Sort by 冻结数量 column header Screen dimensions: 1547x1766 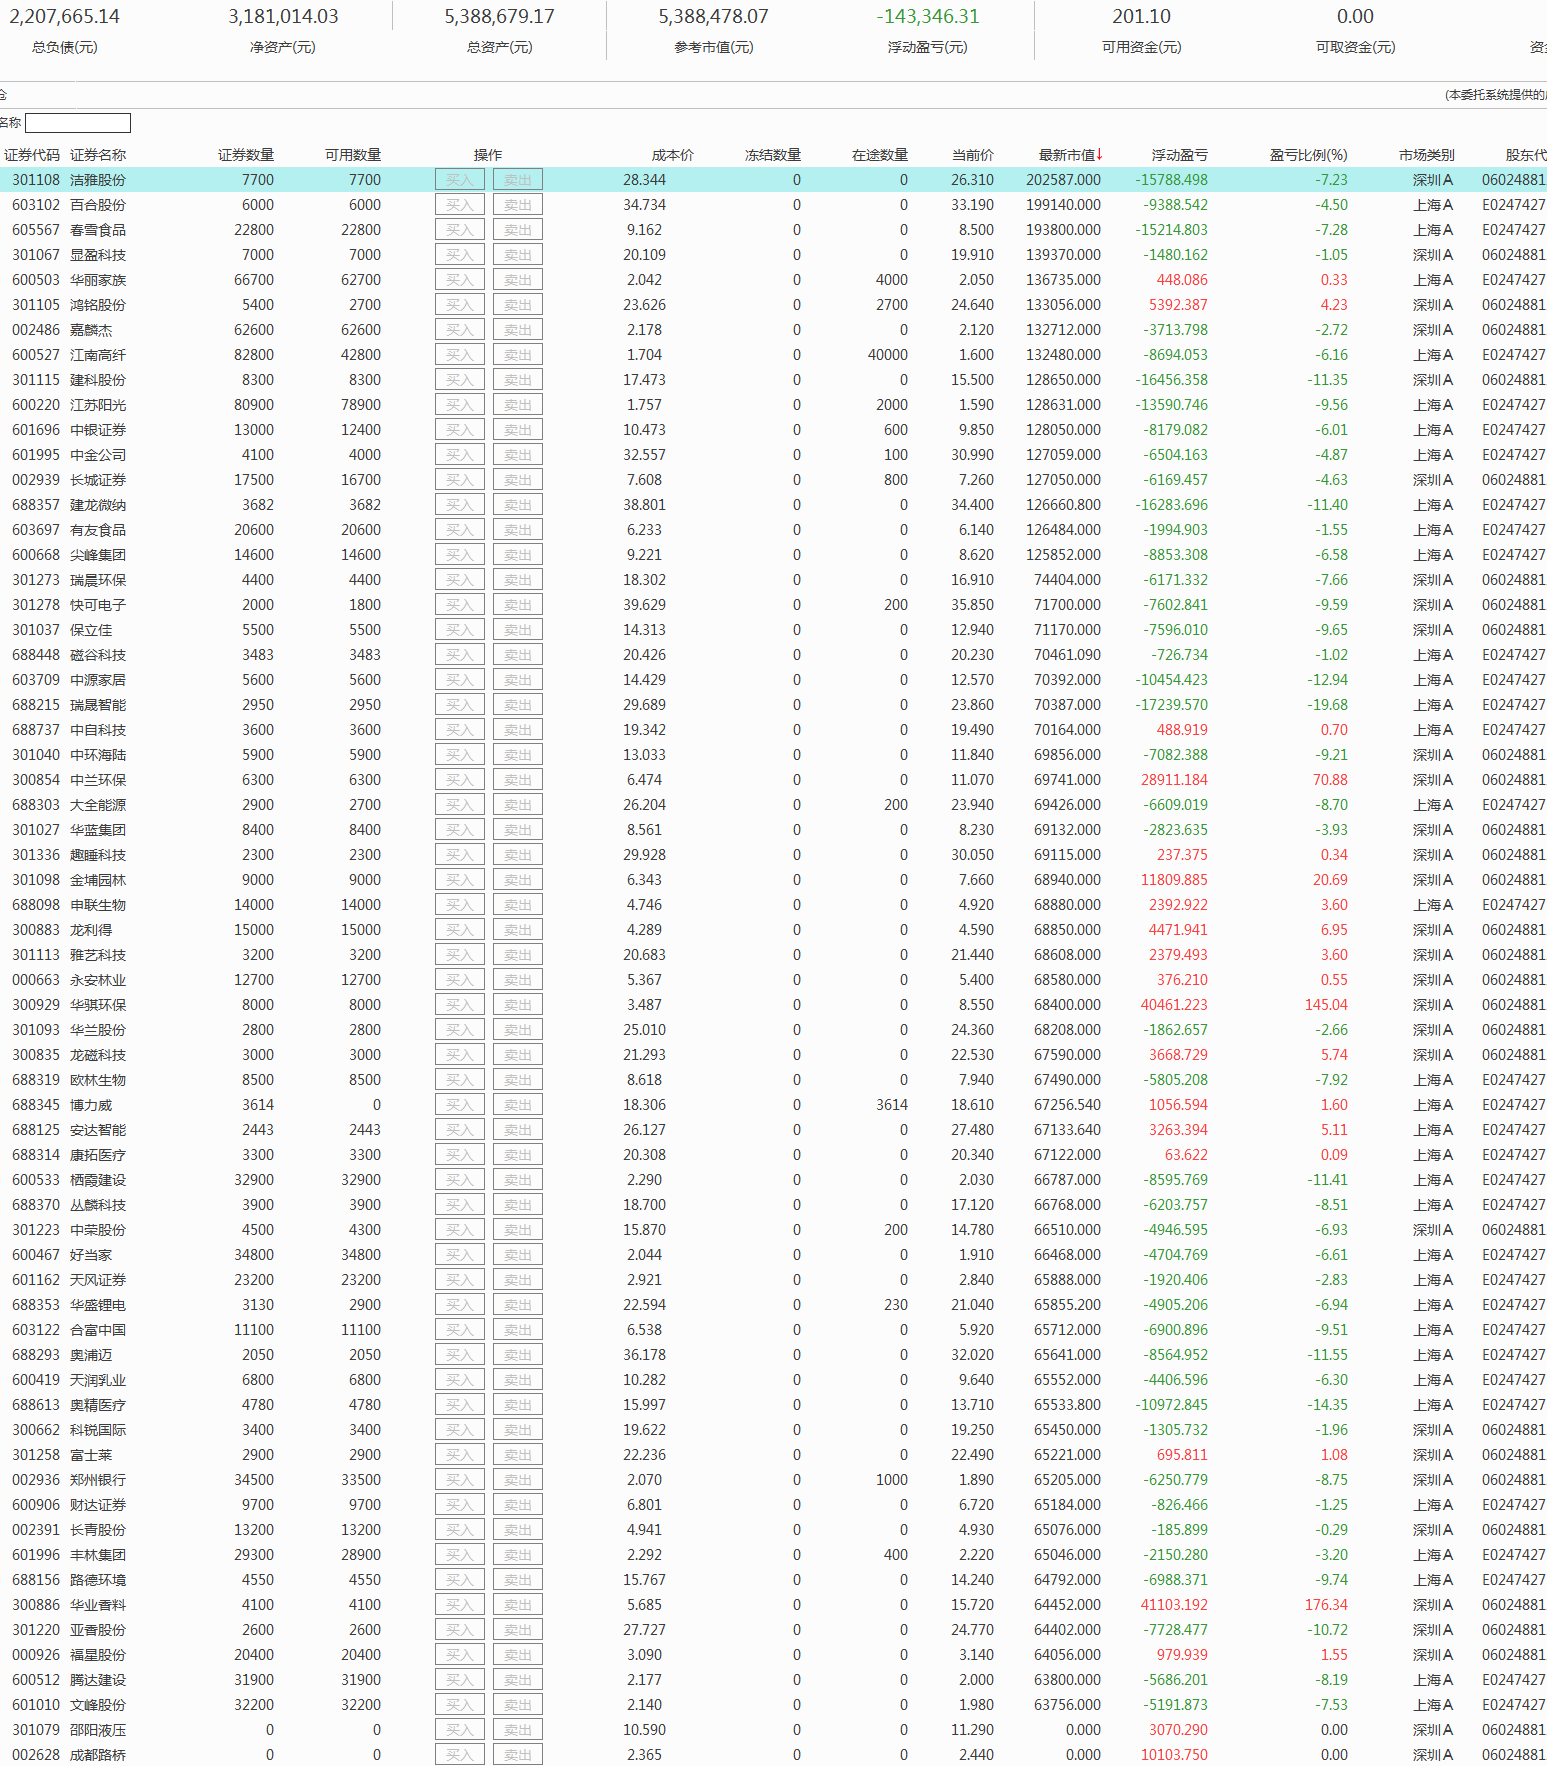(x=773, y=155)
